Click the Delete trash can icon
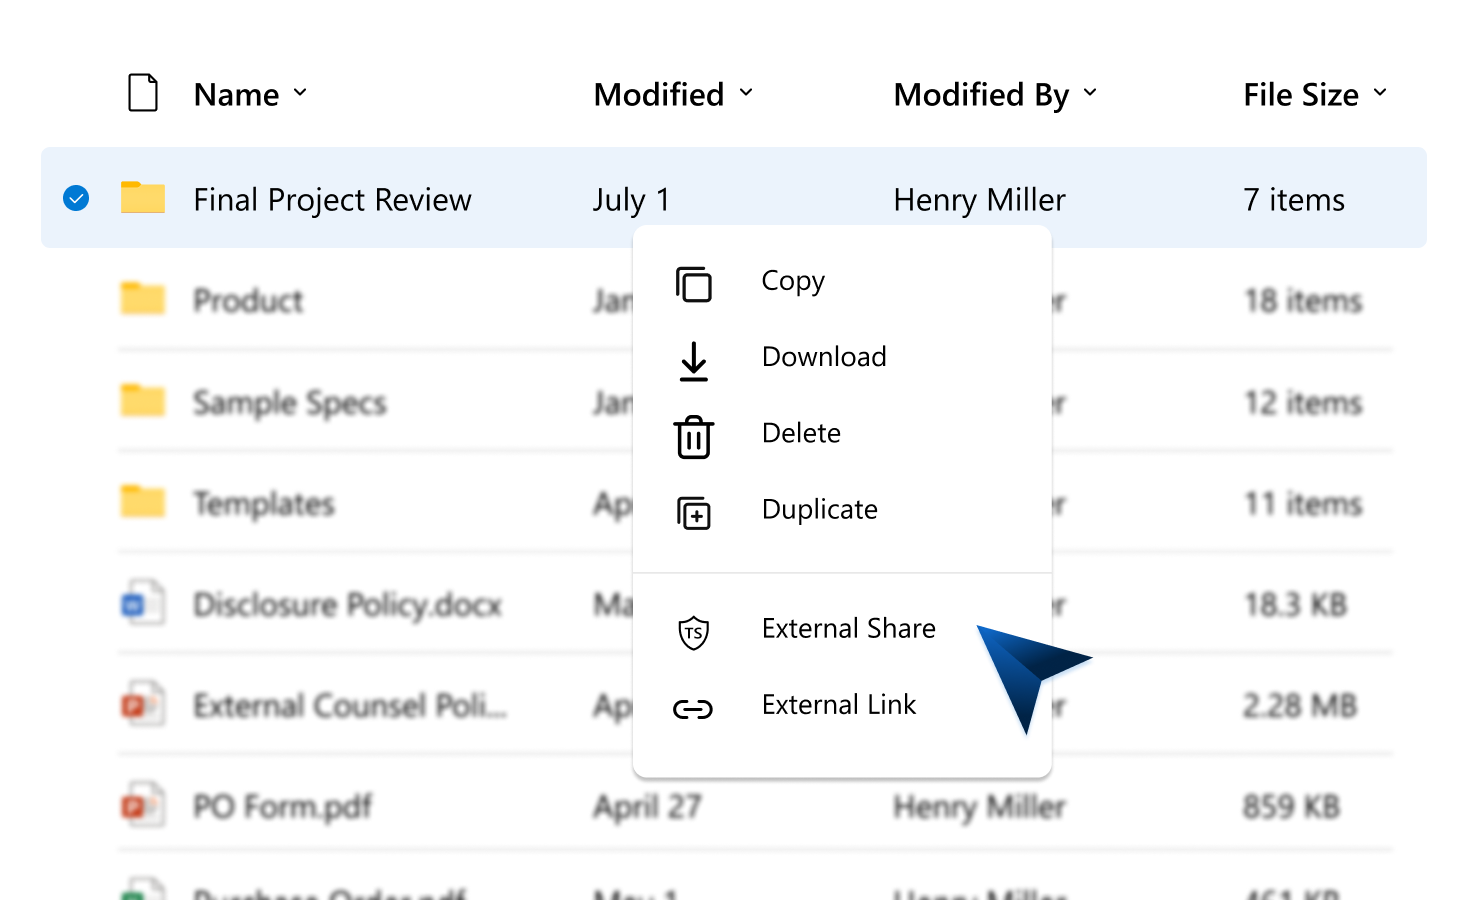1468x900 pixels. click(x=693, y=437)
